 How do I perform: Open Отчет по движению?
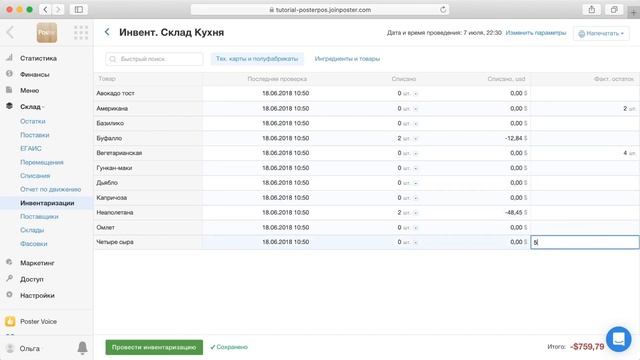[51, 189]
